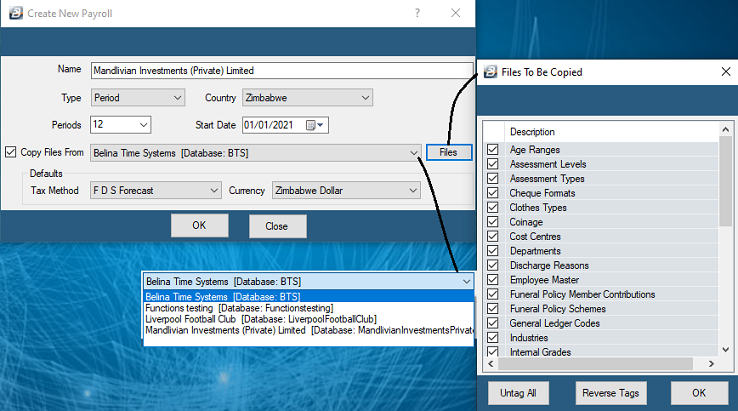Click the Untag All button

pos(518,393)
